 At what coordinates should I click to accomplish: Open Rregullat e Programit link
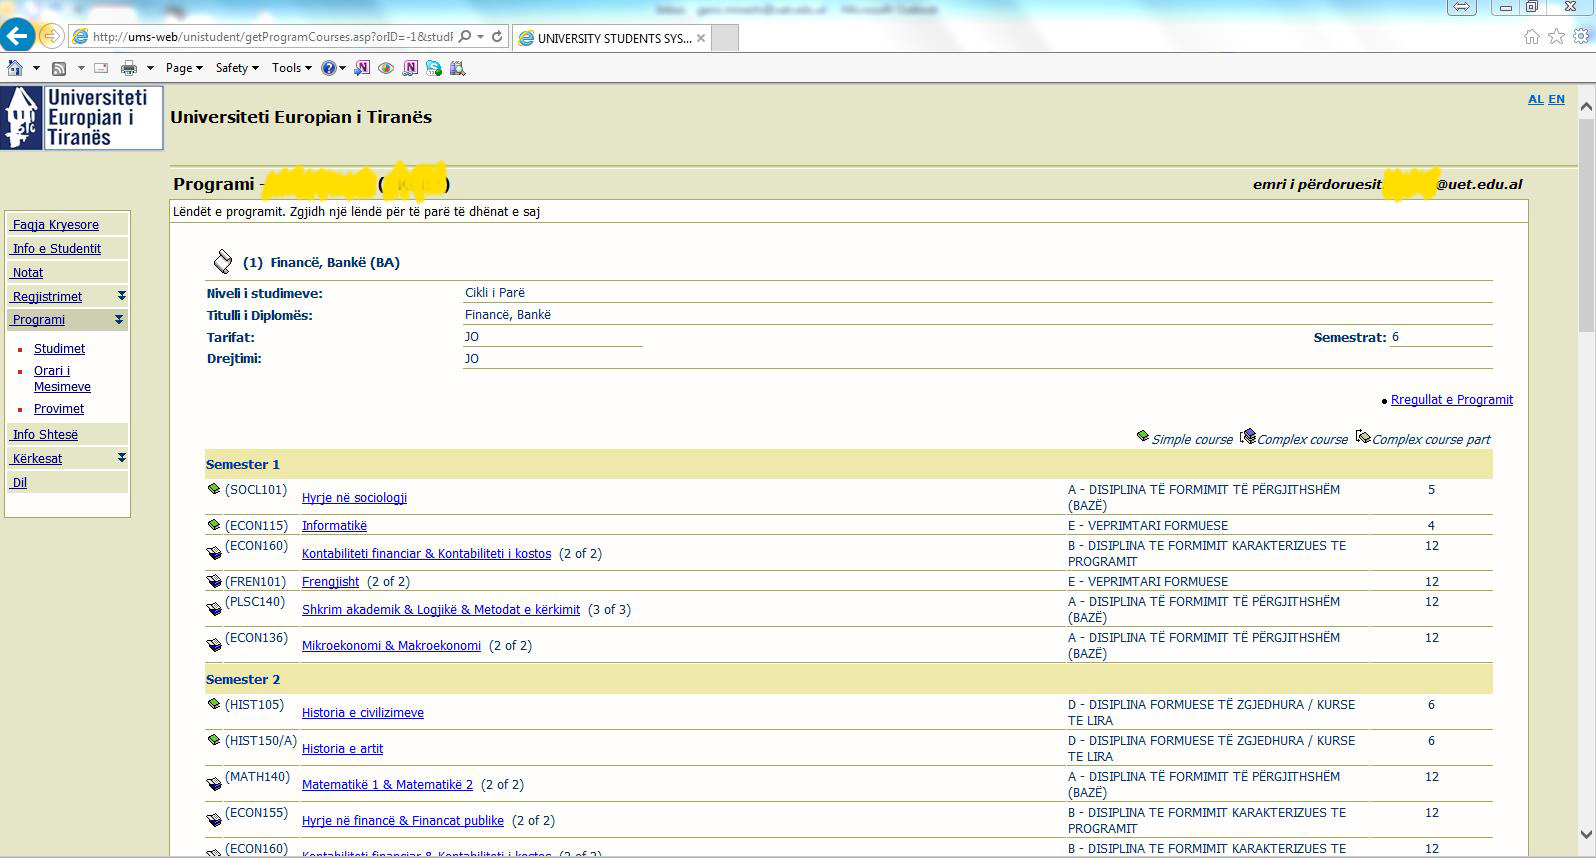point(1452,400)
